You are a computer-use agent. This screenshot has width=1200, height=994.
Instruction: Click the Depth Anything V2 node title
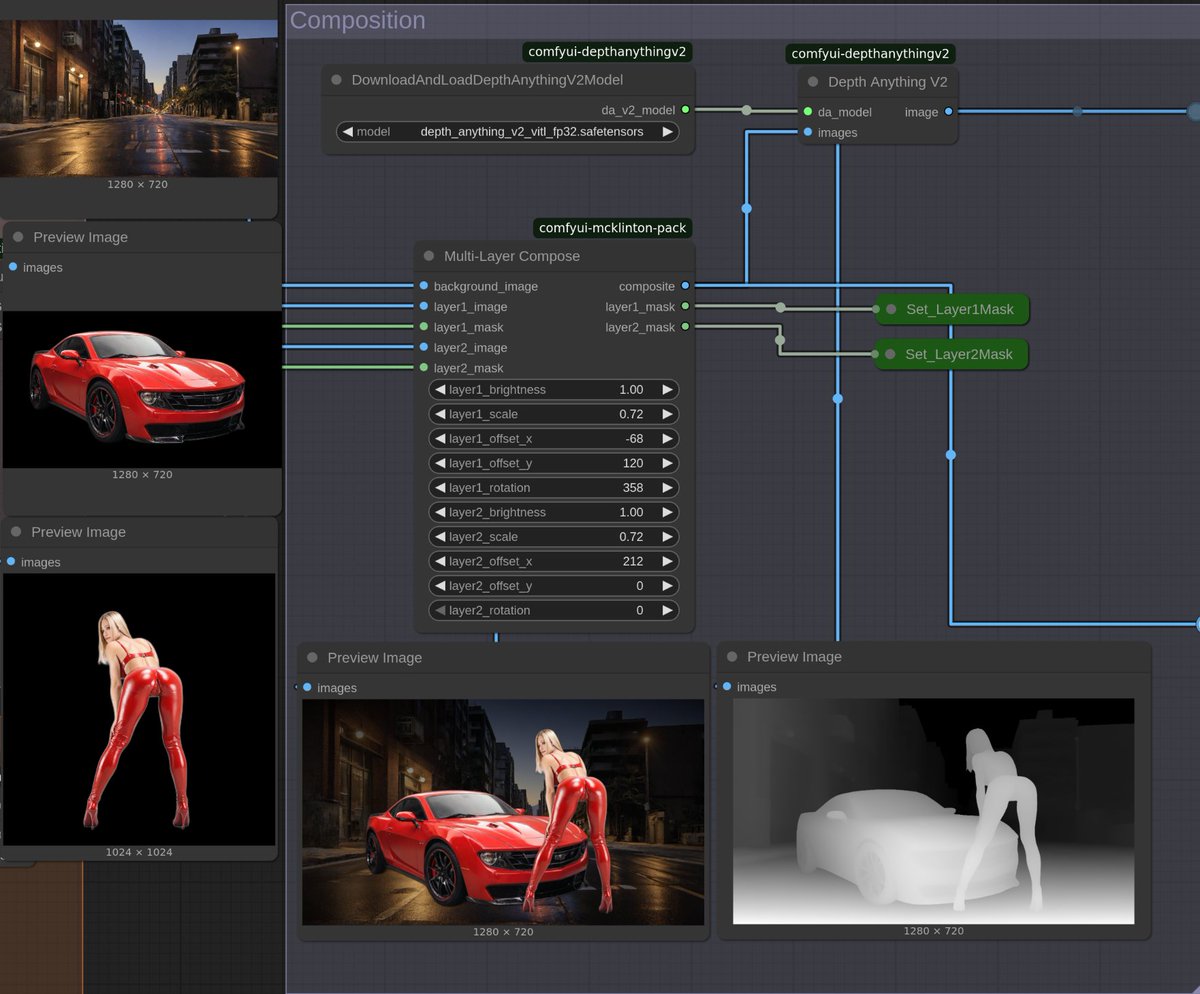888,82
